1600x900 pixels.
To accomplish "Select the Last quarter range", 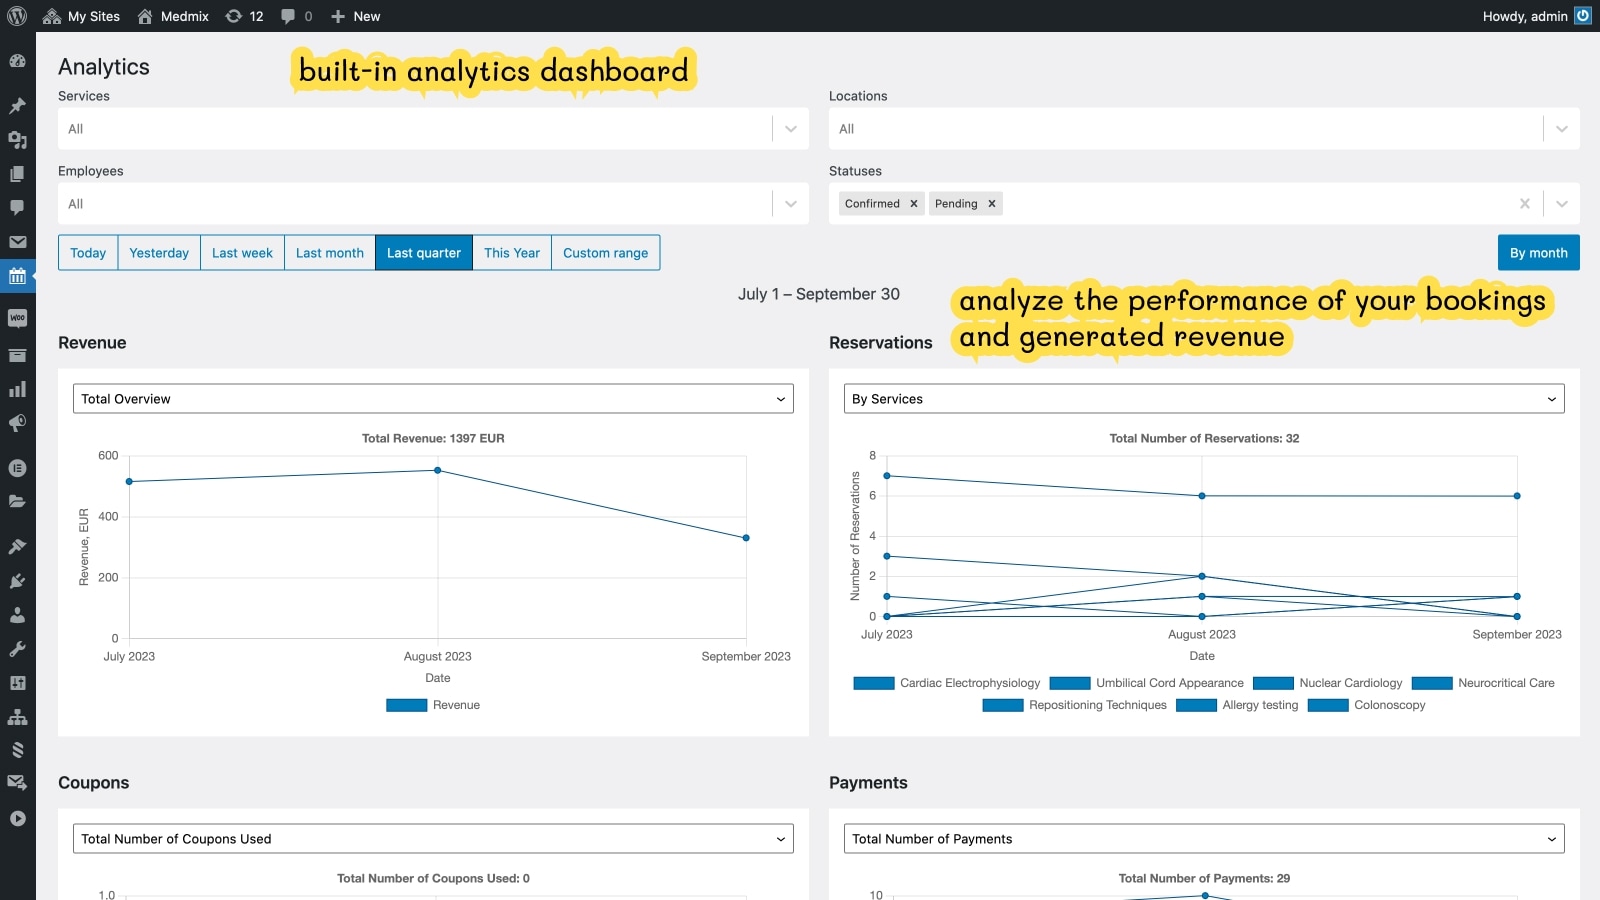I will tap(424, 253).
